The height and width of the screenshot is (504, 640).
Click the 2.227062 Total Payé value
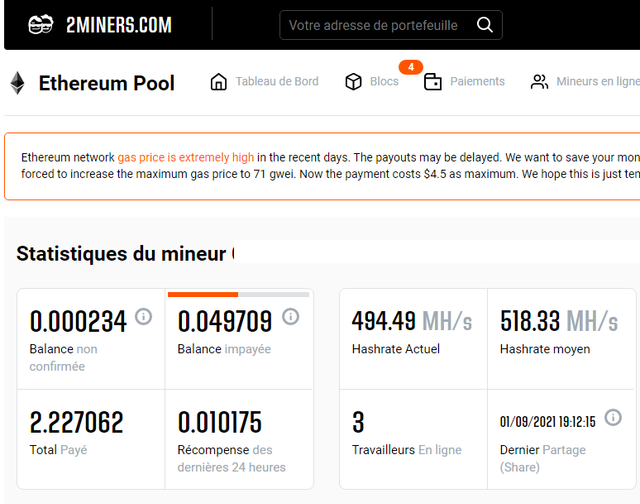point(76,422)
